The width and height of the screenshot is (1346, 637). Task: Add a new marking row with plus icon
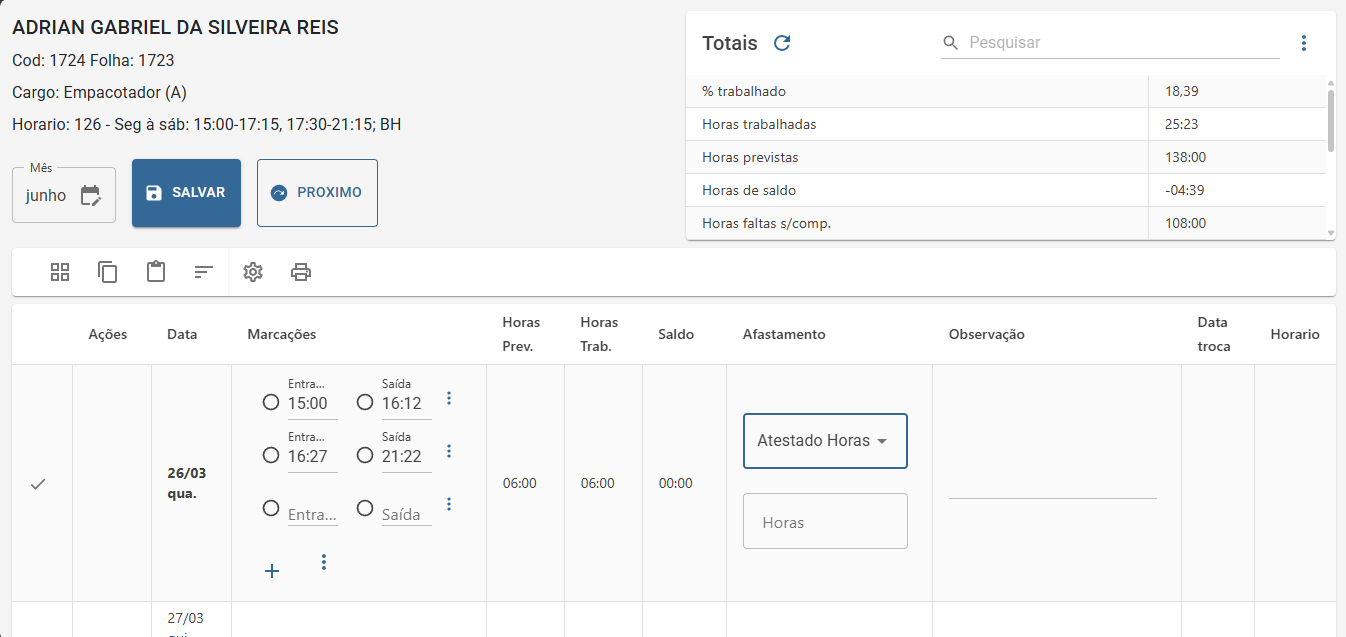[272, 571]
